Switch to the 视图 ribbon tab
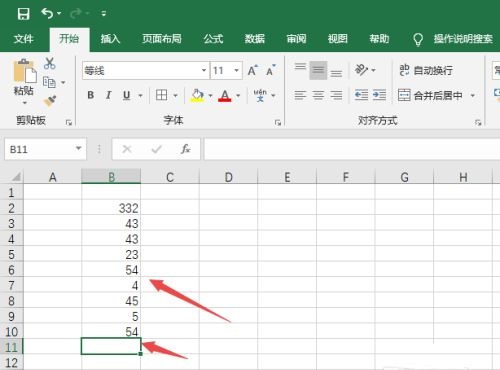 (338, 39)
